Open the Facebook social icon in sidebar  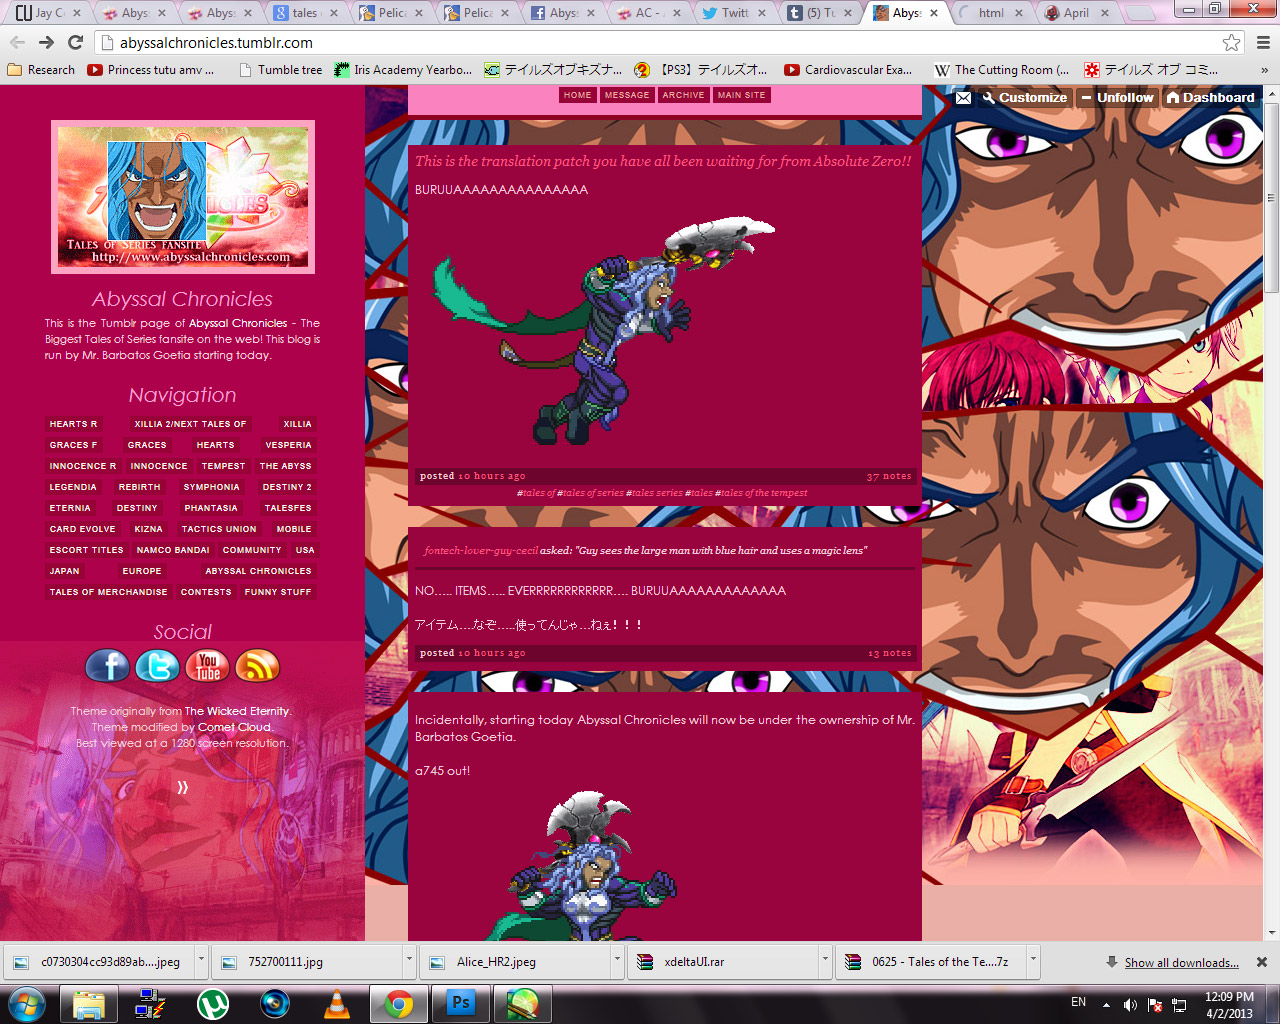click(x=107, y=666)
